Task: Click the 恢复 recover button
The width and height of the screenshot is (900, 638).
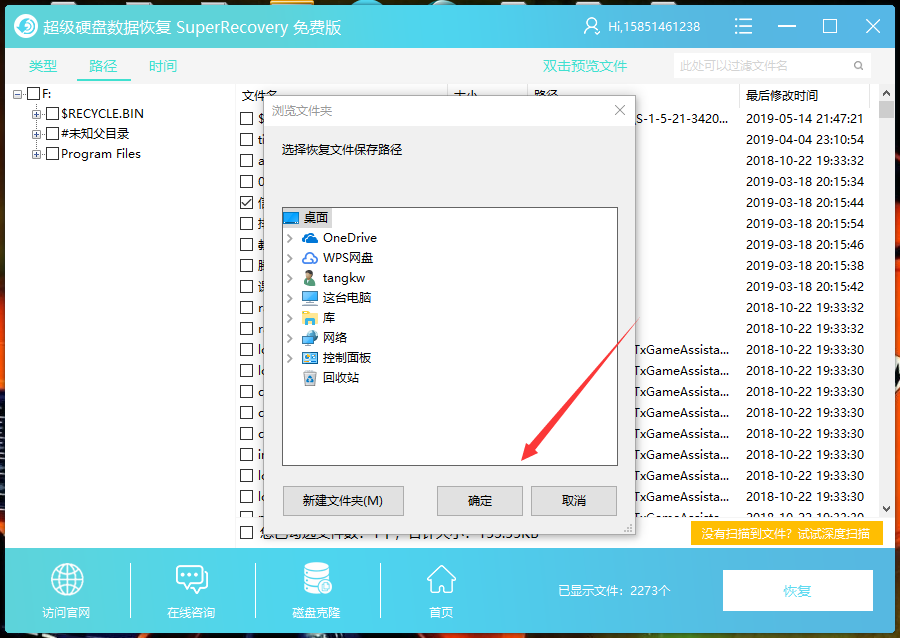Action: pyautogui.click(x=798, y=590)
